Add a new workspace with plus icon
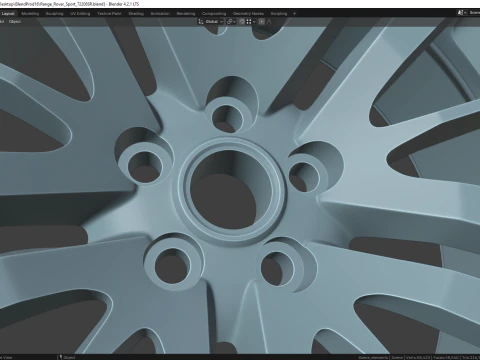 pos(294,14)
